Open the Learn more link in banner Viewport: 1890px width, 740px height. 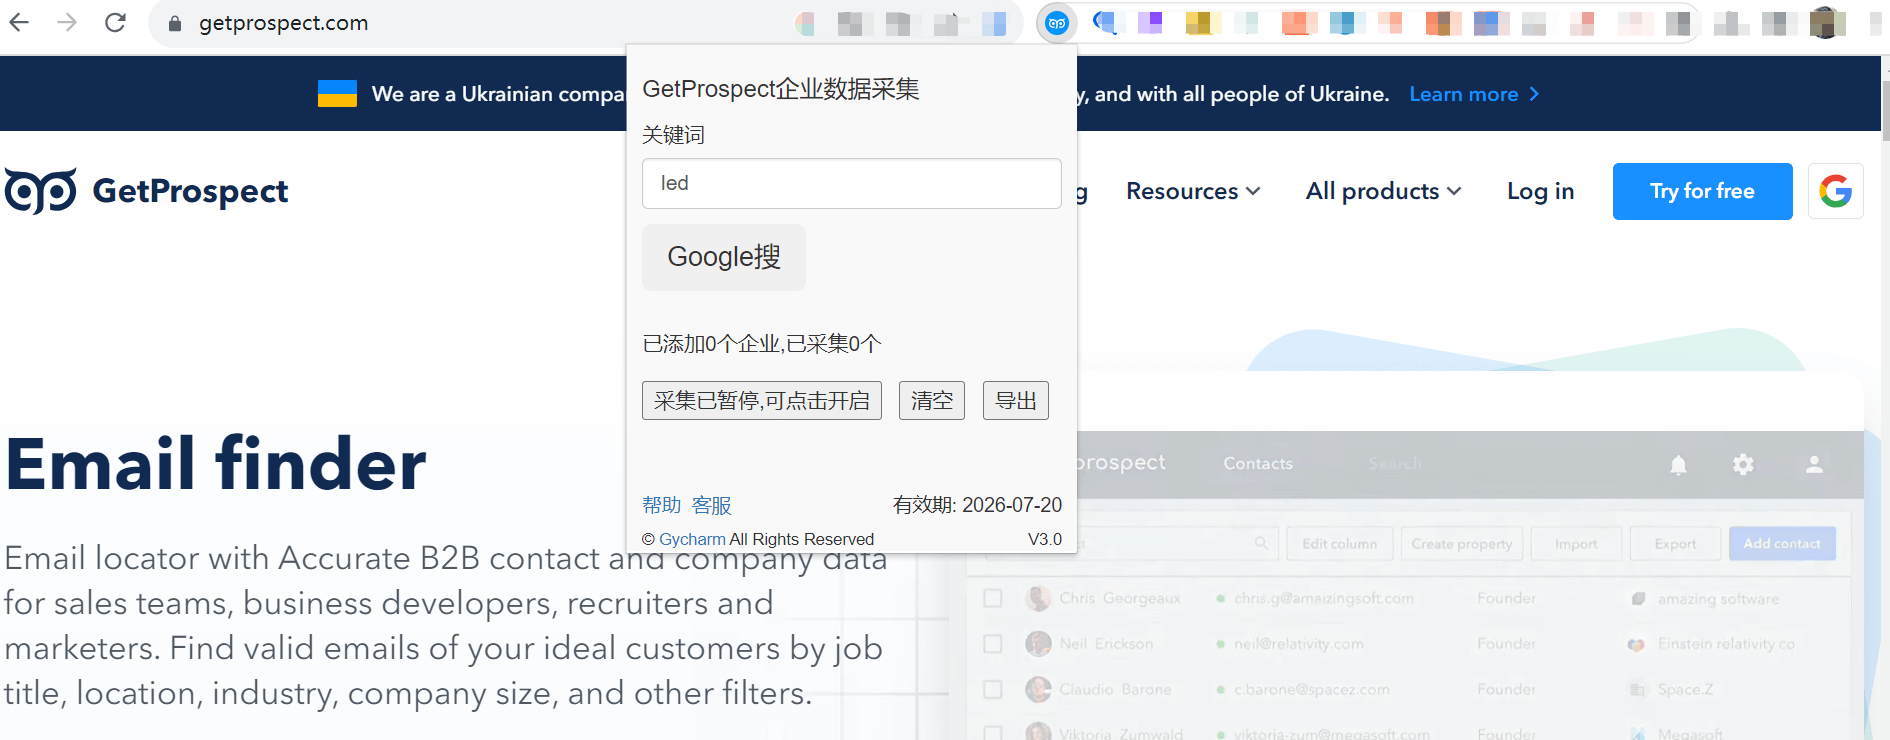(1474, 94)
